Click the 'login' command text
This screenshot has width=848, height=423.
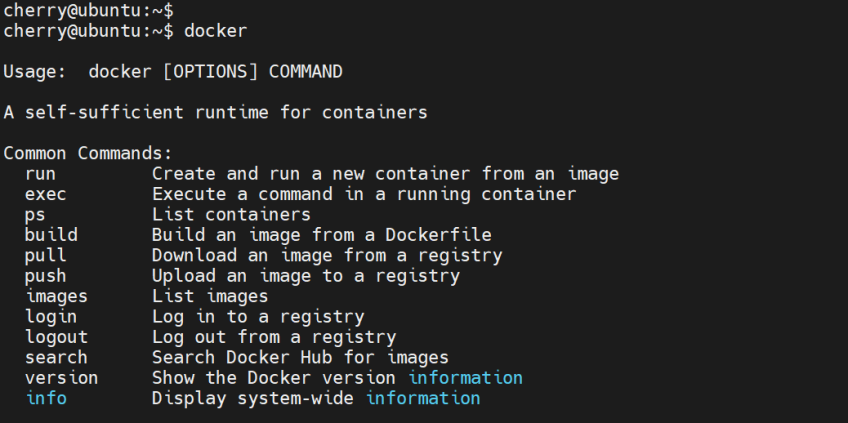point(51,317)
